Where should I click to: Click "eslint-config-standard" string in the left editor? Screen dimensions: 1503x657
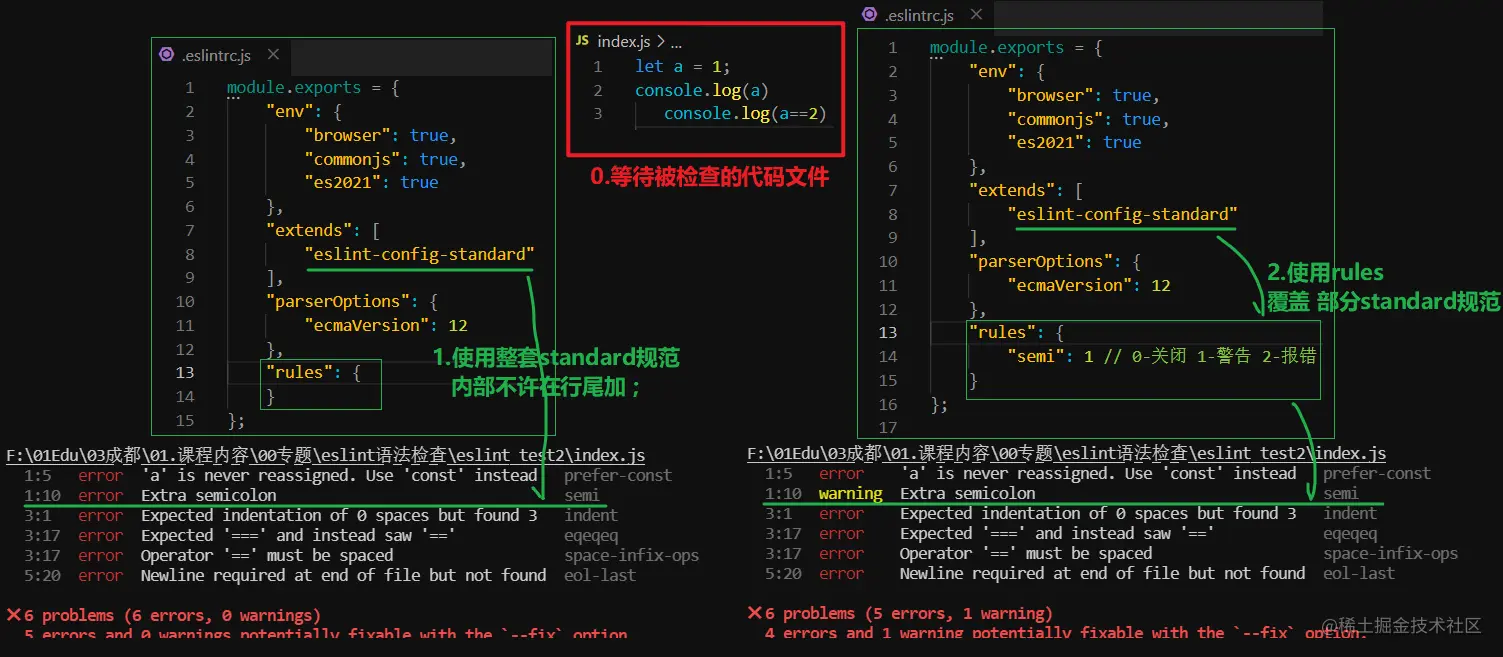pyautogui.click(x=420, y=254)
